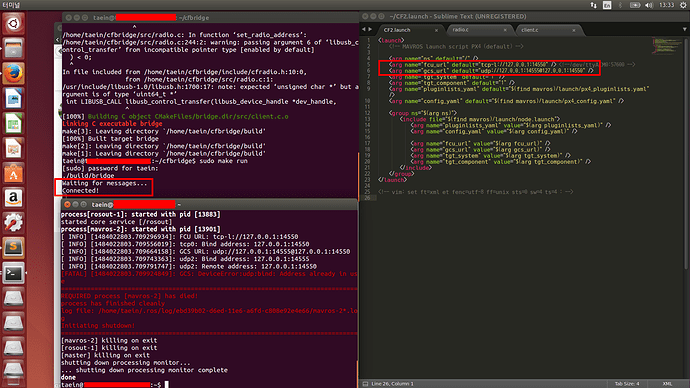Open LibreOffice Writer from the launcher

click(13, 98)
